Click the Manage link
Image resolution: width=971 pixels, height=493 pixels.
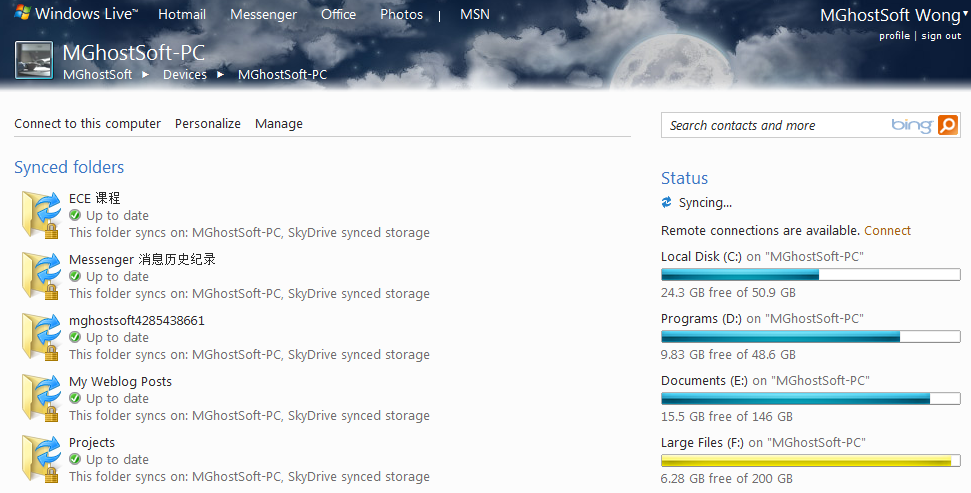click(279, 124)
